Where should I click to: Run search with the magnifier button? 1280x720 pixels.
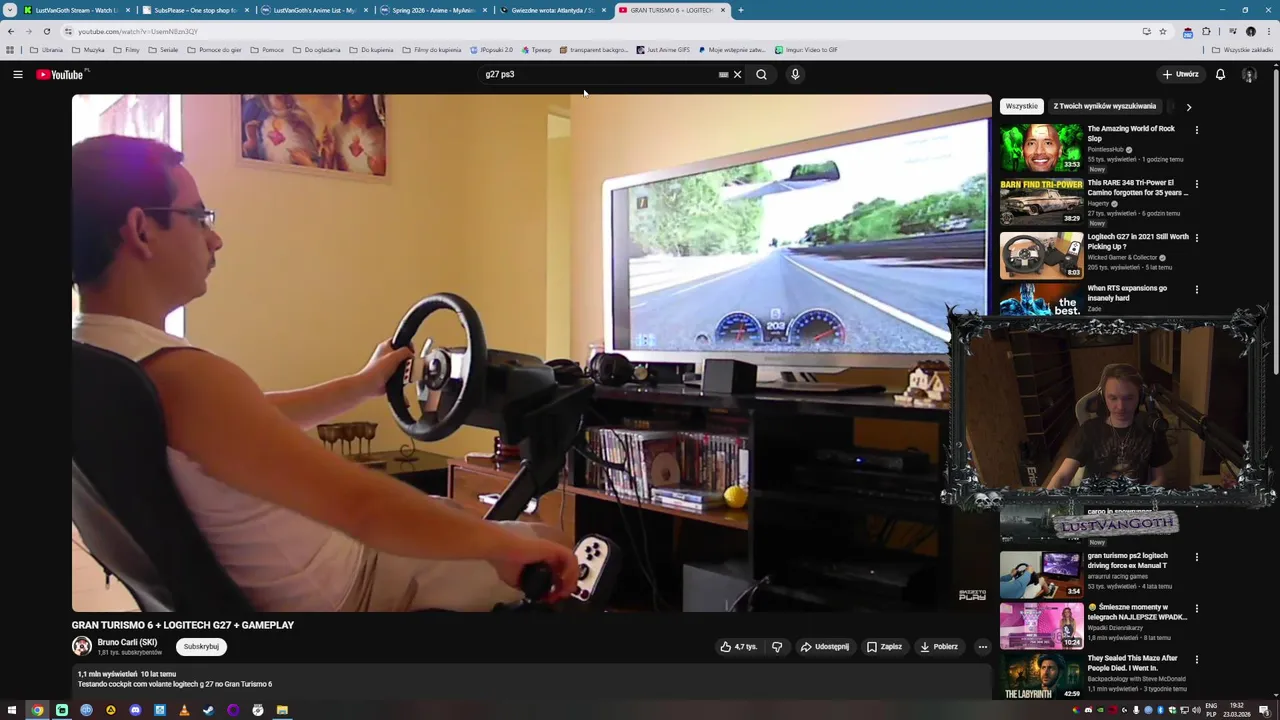[x=761, y=74]
